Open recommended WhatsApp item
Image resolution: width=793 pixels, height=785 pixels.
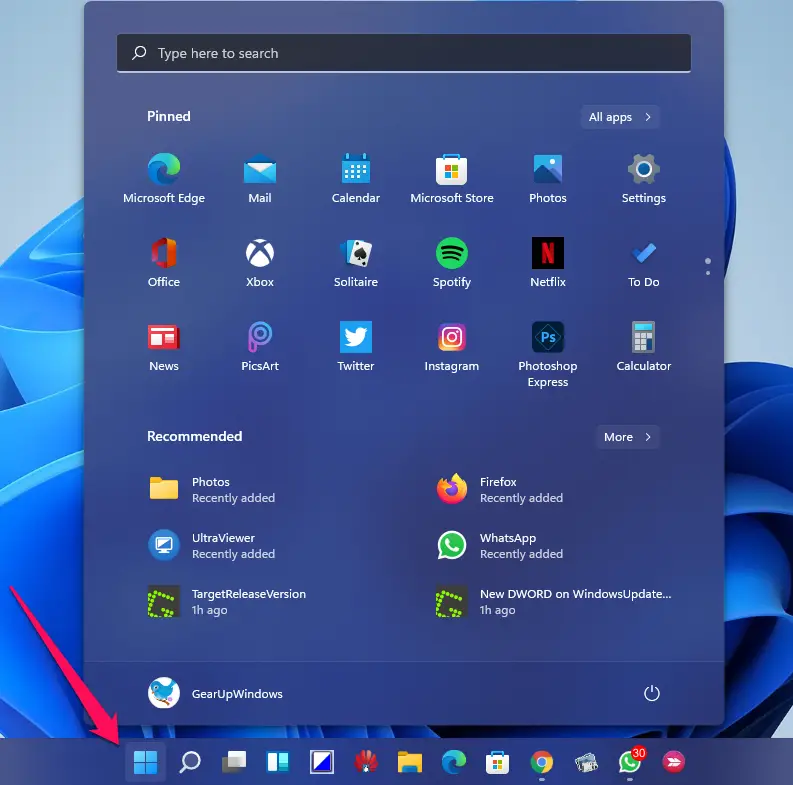[x=500, y=546]
